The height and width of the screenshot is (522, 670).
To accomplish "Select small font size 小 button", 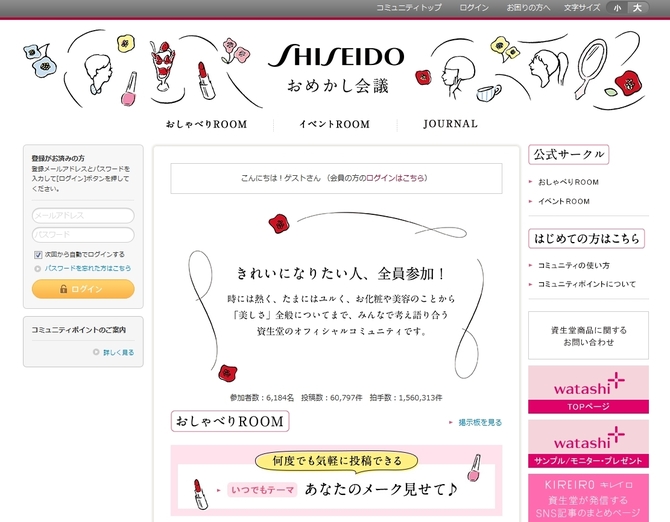I will 617,8.
